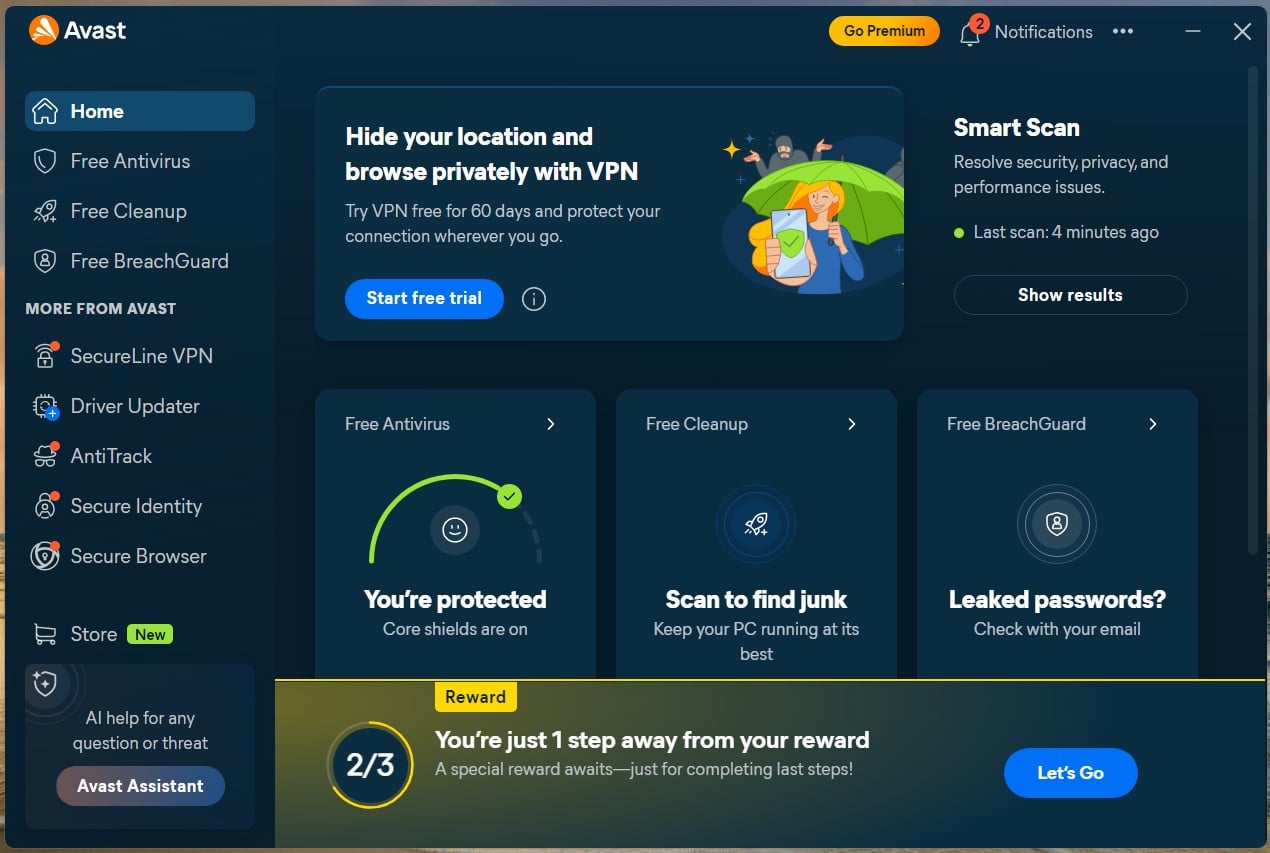Click the smiley face protection status icon
The width and height of the screenshot is (1270, 853).
tap(455, 530)
